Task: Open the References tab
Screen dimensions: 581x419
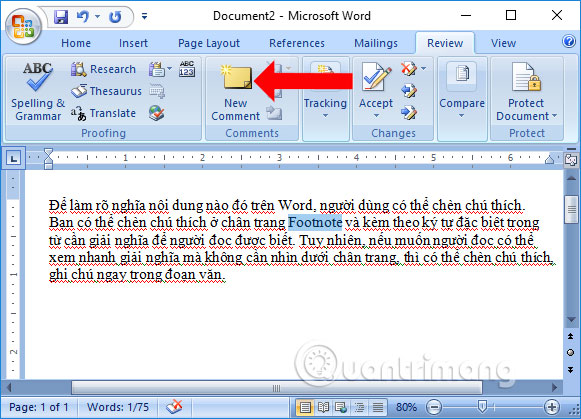Action: (297, 43)
